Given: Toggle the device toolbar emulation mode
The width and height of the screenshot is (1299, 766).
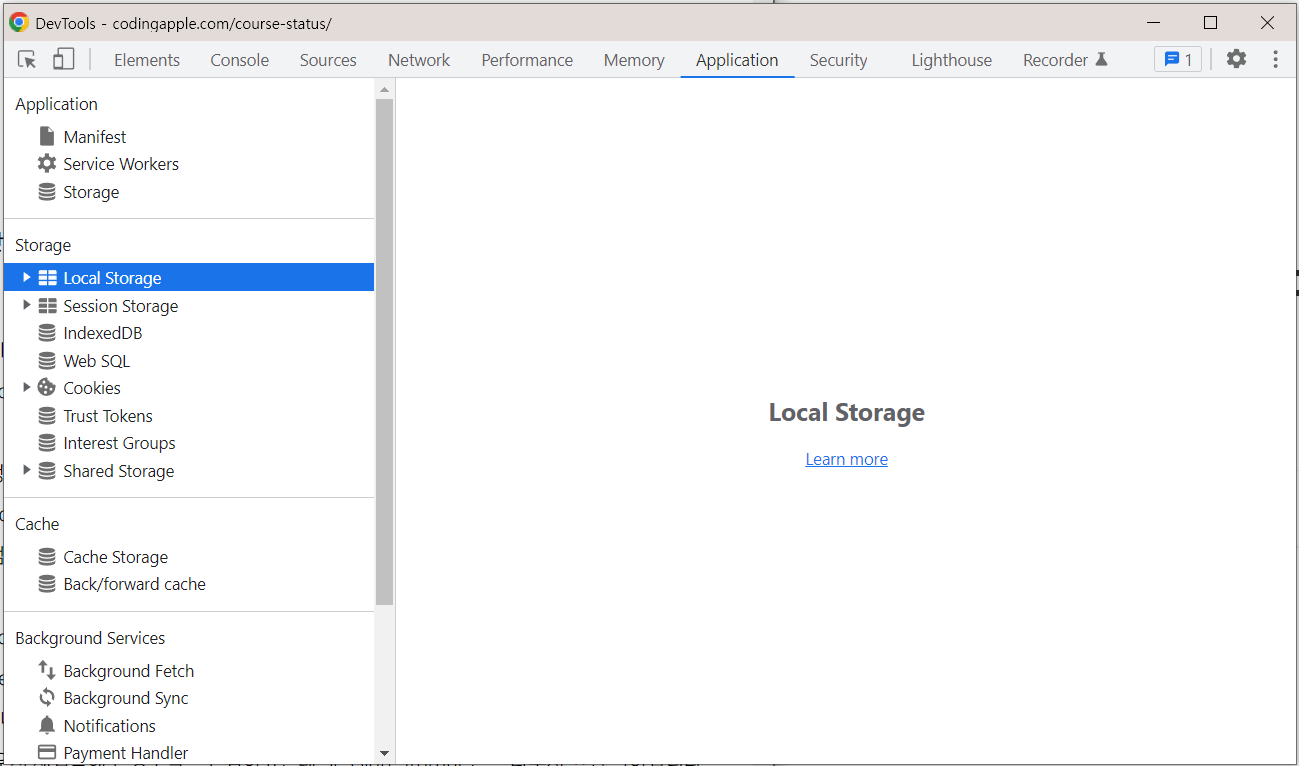Looking at the screenshot, I should click(63, 59).
